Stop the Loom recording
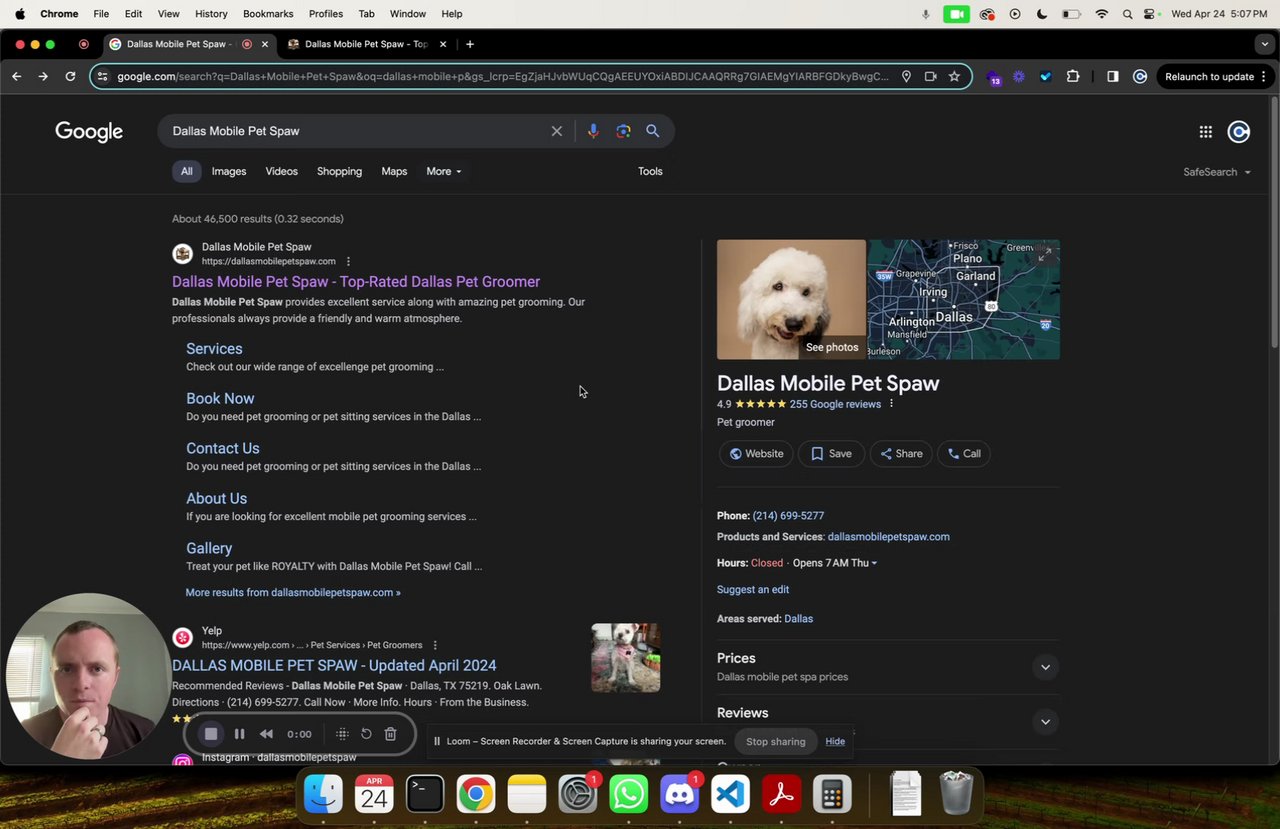This screenshot has width=1280, height=829. pyautogui.click(x=211, y=734)
